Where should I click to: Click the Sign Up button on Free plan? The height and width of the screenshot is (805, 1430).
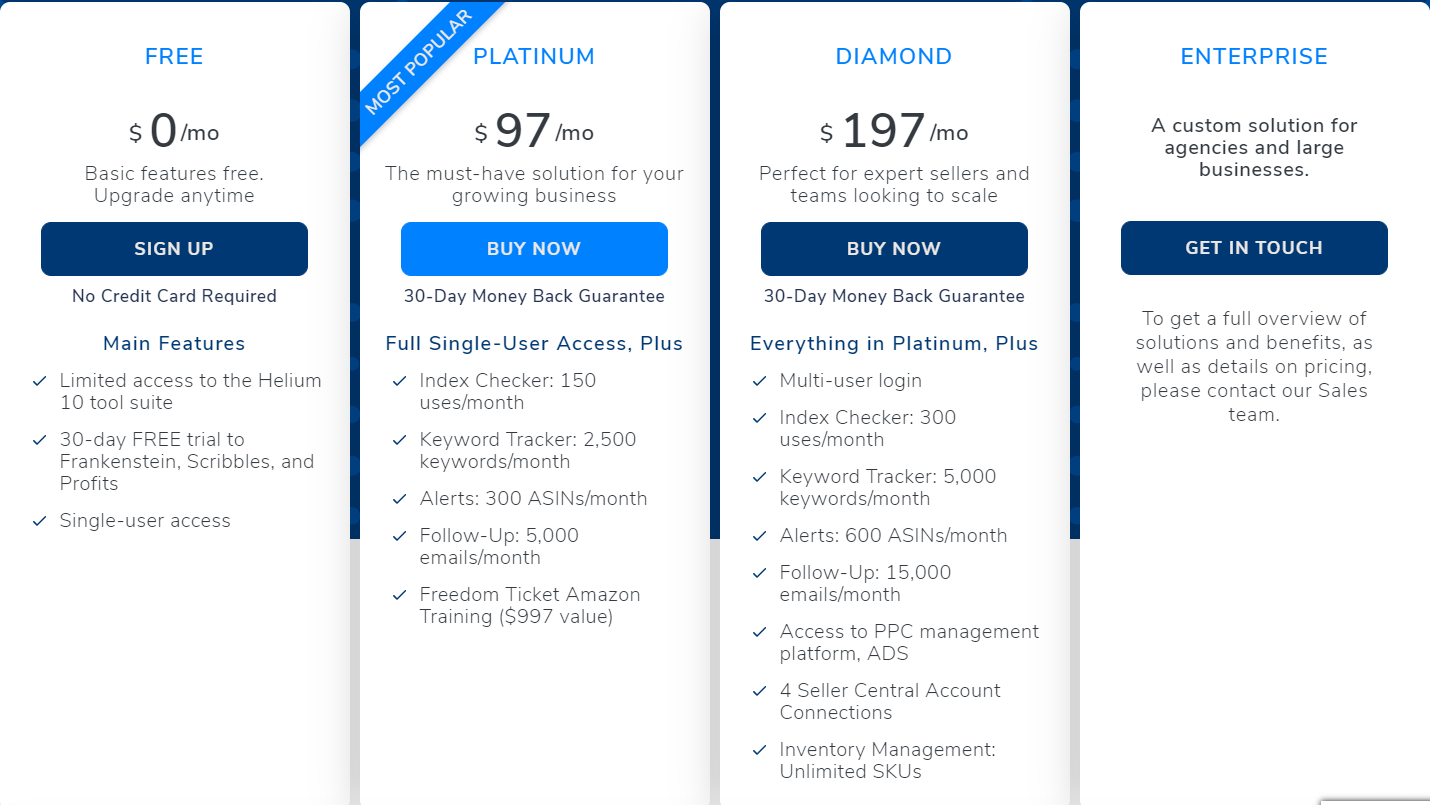[x=174, y=249]
